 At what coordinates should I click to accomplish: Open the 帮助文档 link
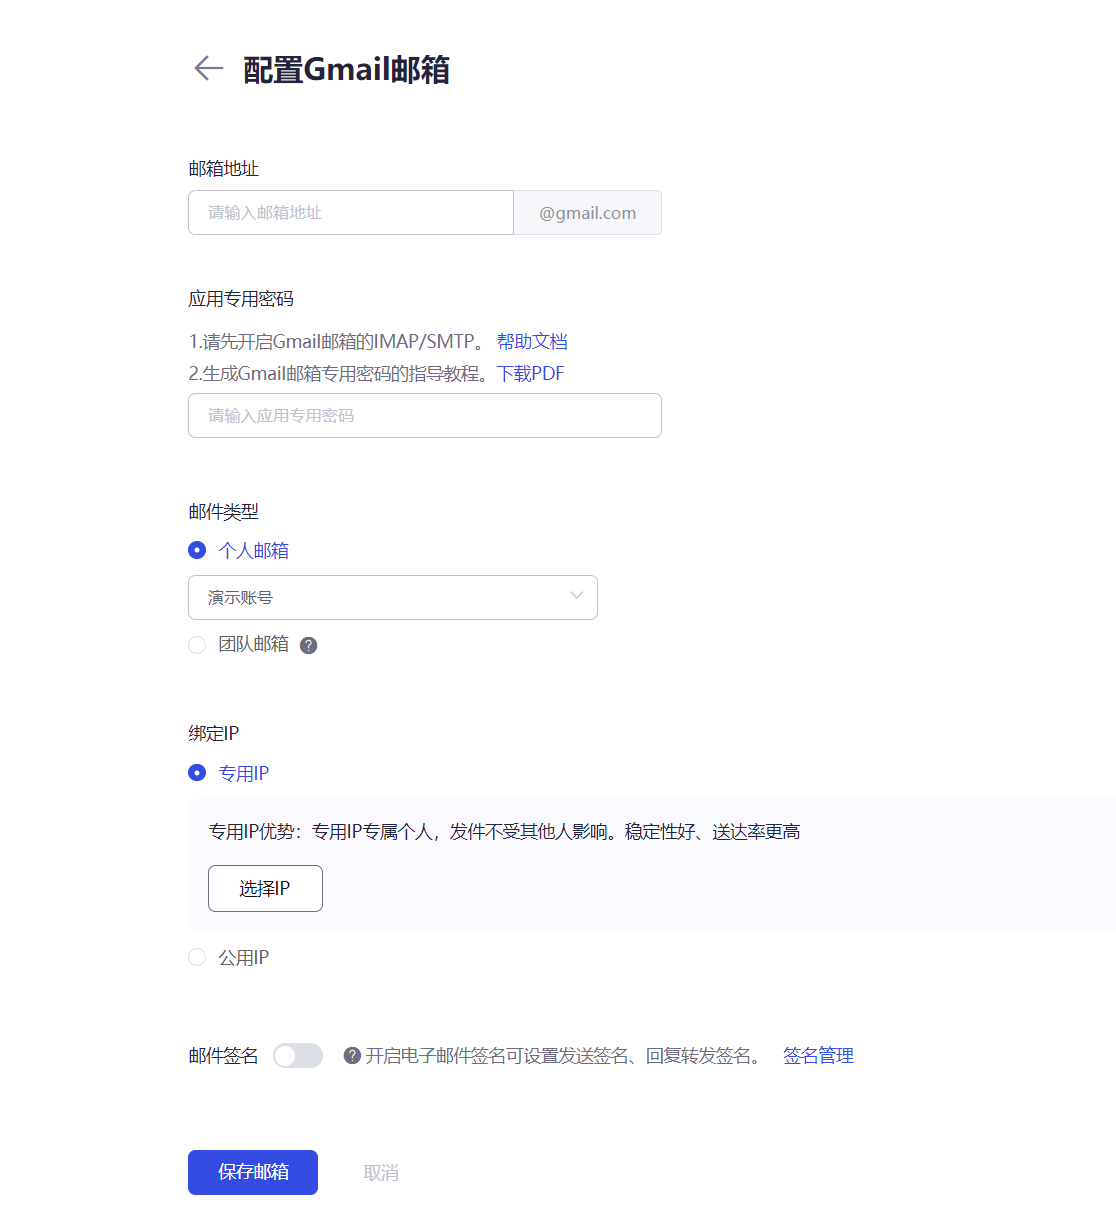[532, 341]
